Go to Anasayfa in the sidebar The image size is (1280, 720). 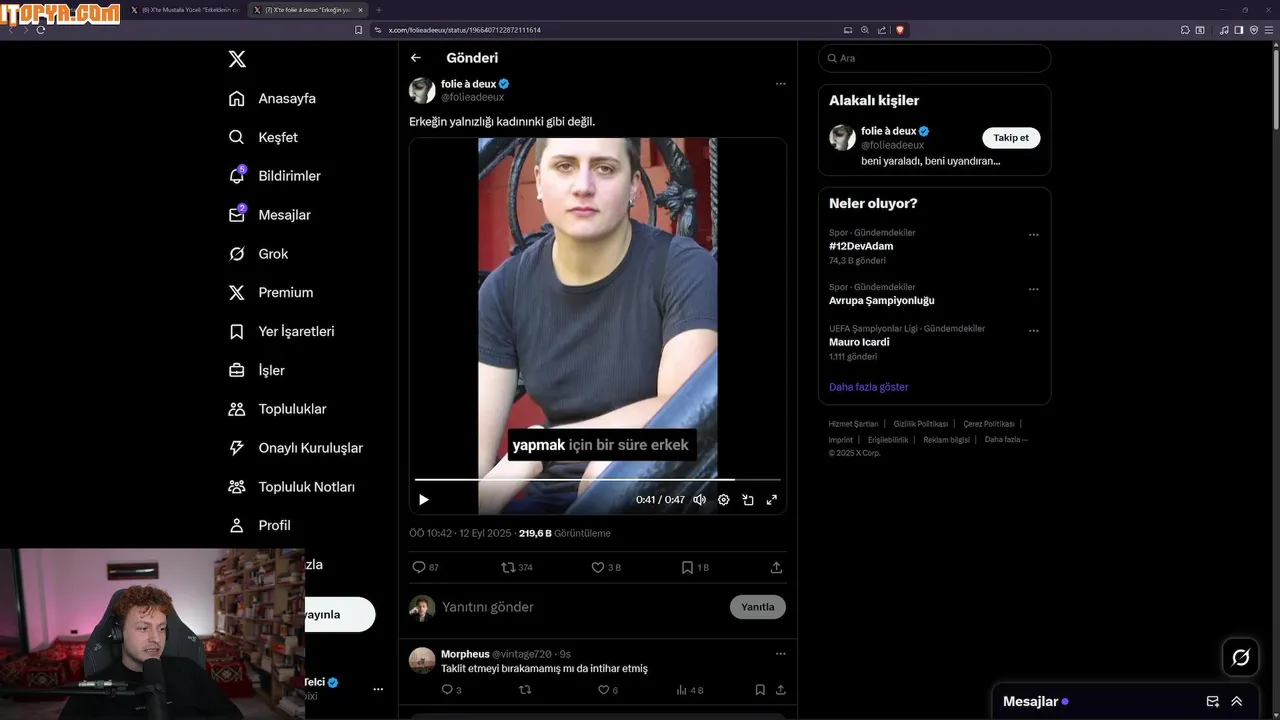coord(272,98)
